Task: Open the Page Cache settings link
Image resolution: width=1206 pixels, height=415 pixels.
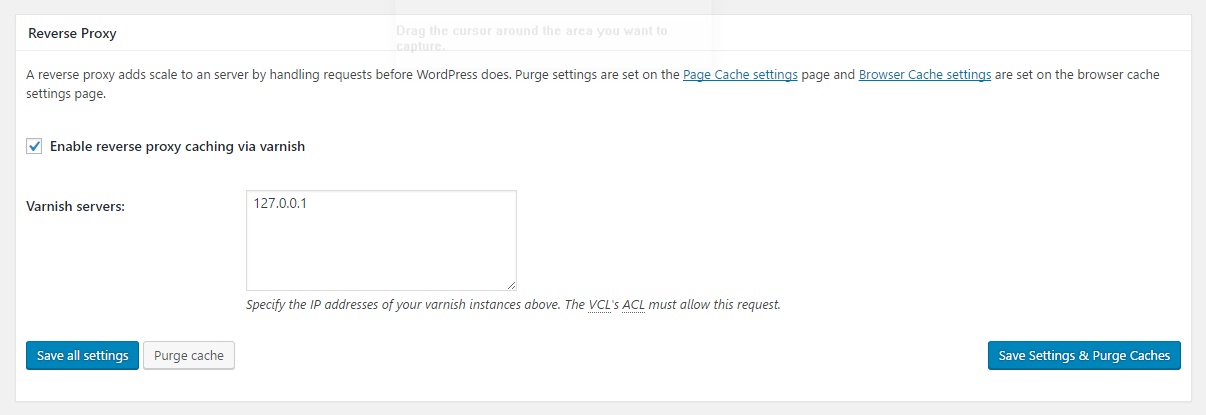Action: (740, 75)
